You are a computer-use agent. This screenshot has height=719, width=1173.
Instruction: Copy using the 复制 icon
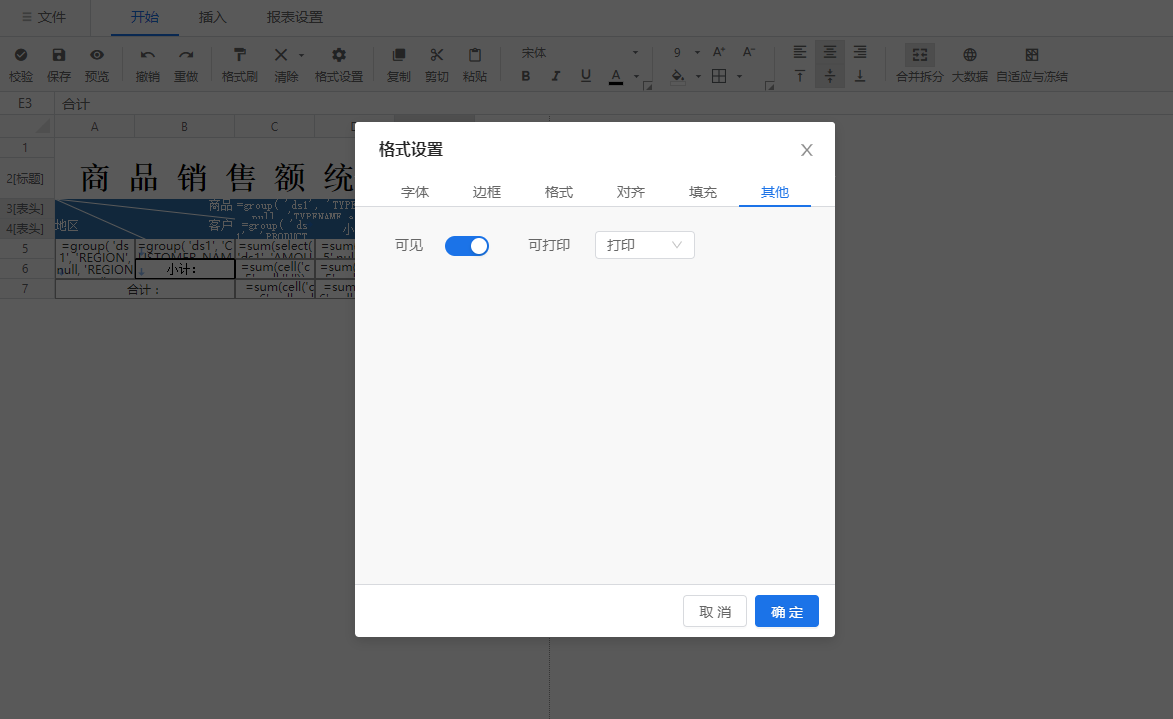(x=399, y=55)
